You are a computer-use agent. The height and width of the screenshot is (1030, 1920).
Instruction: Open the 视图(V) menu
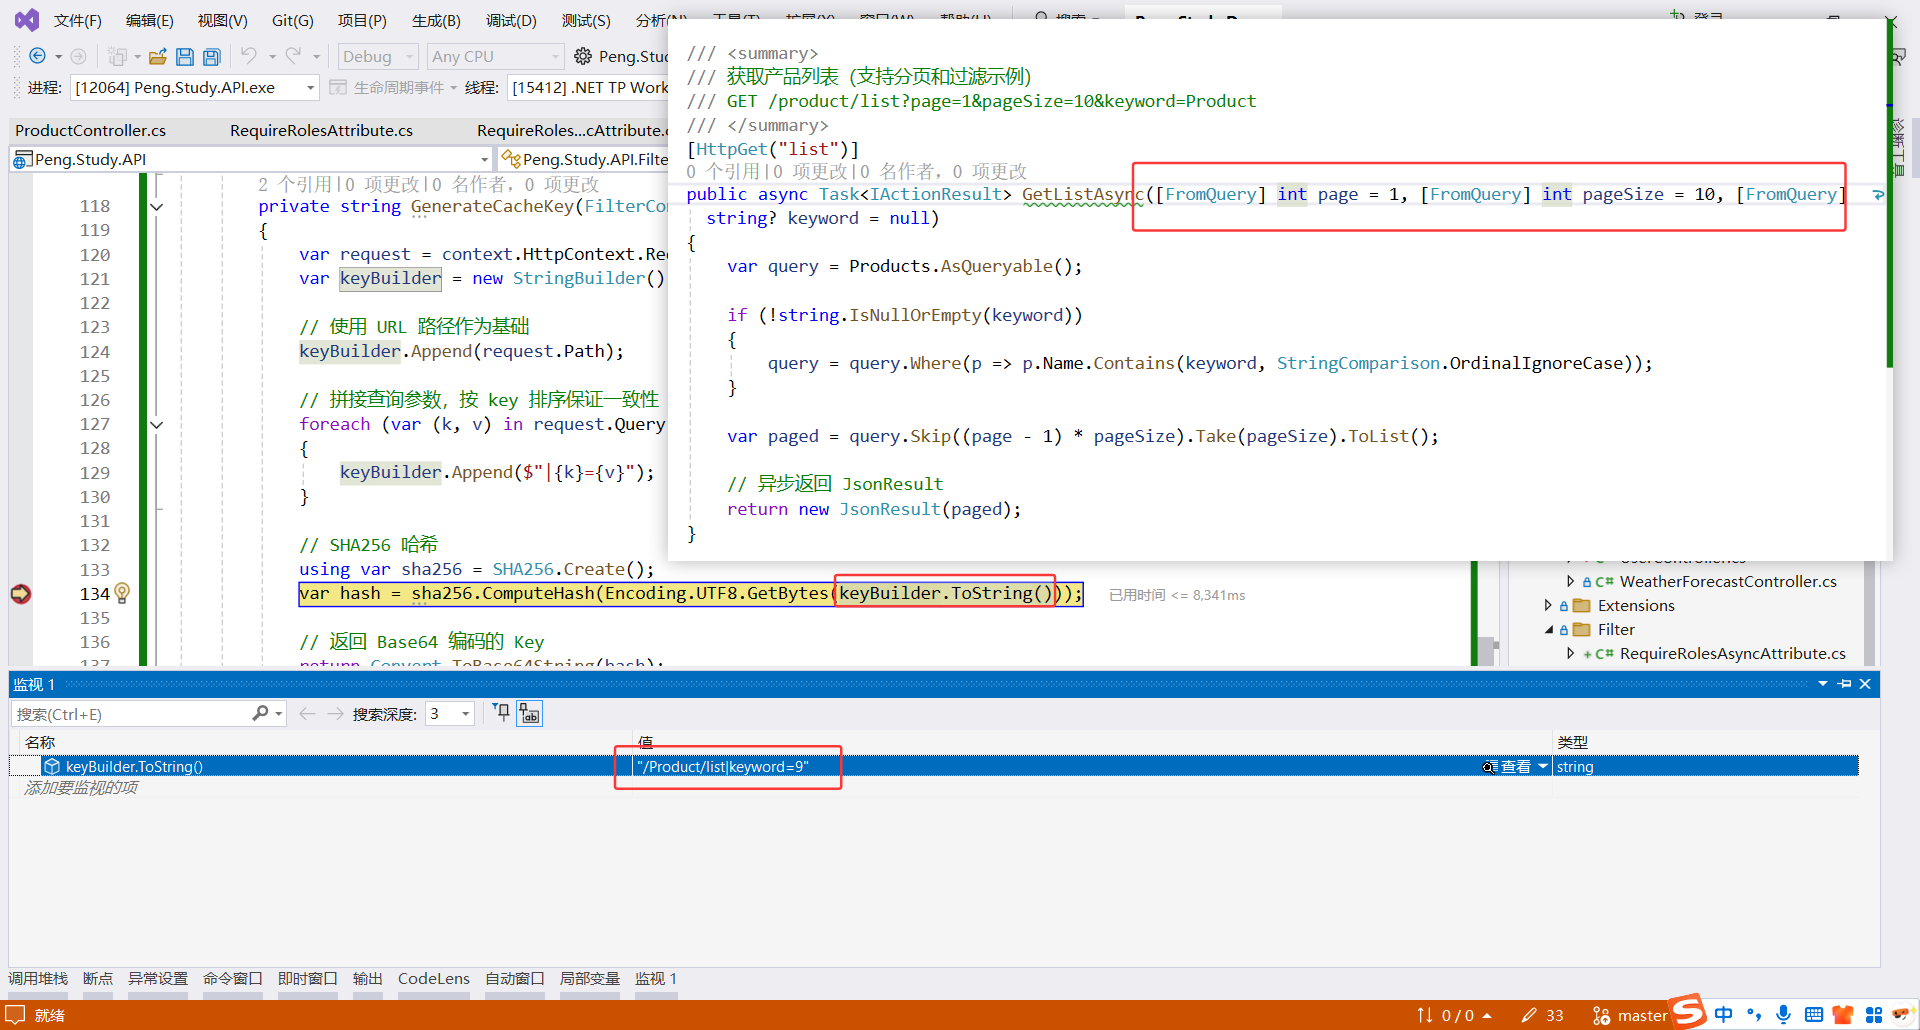pyautogui.click(x=222, y=20)
